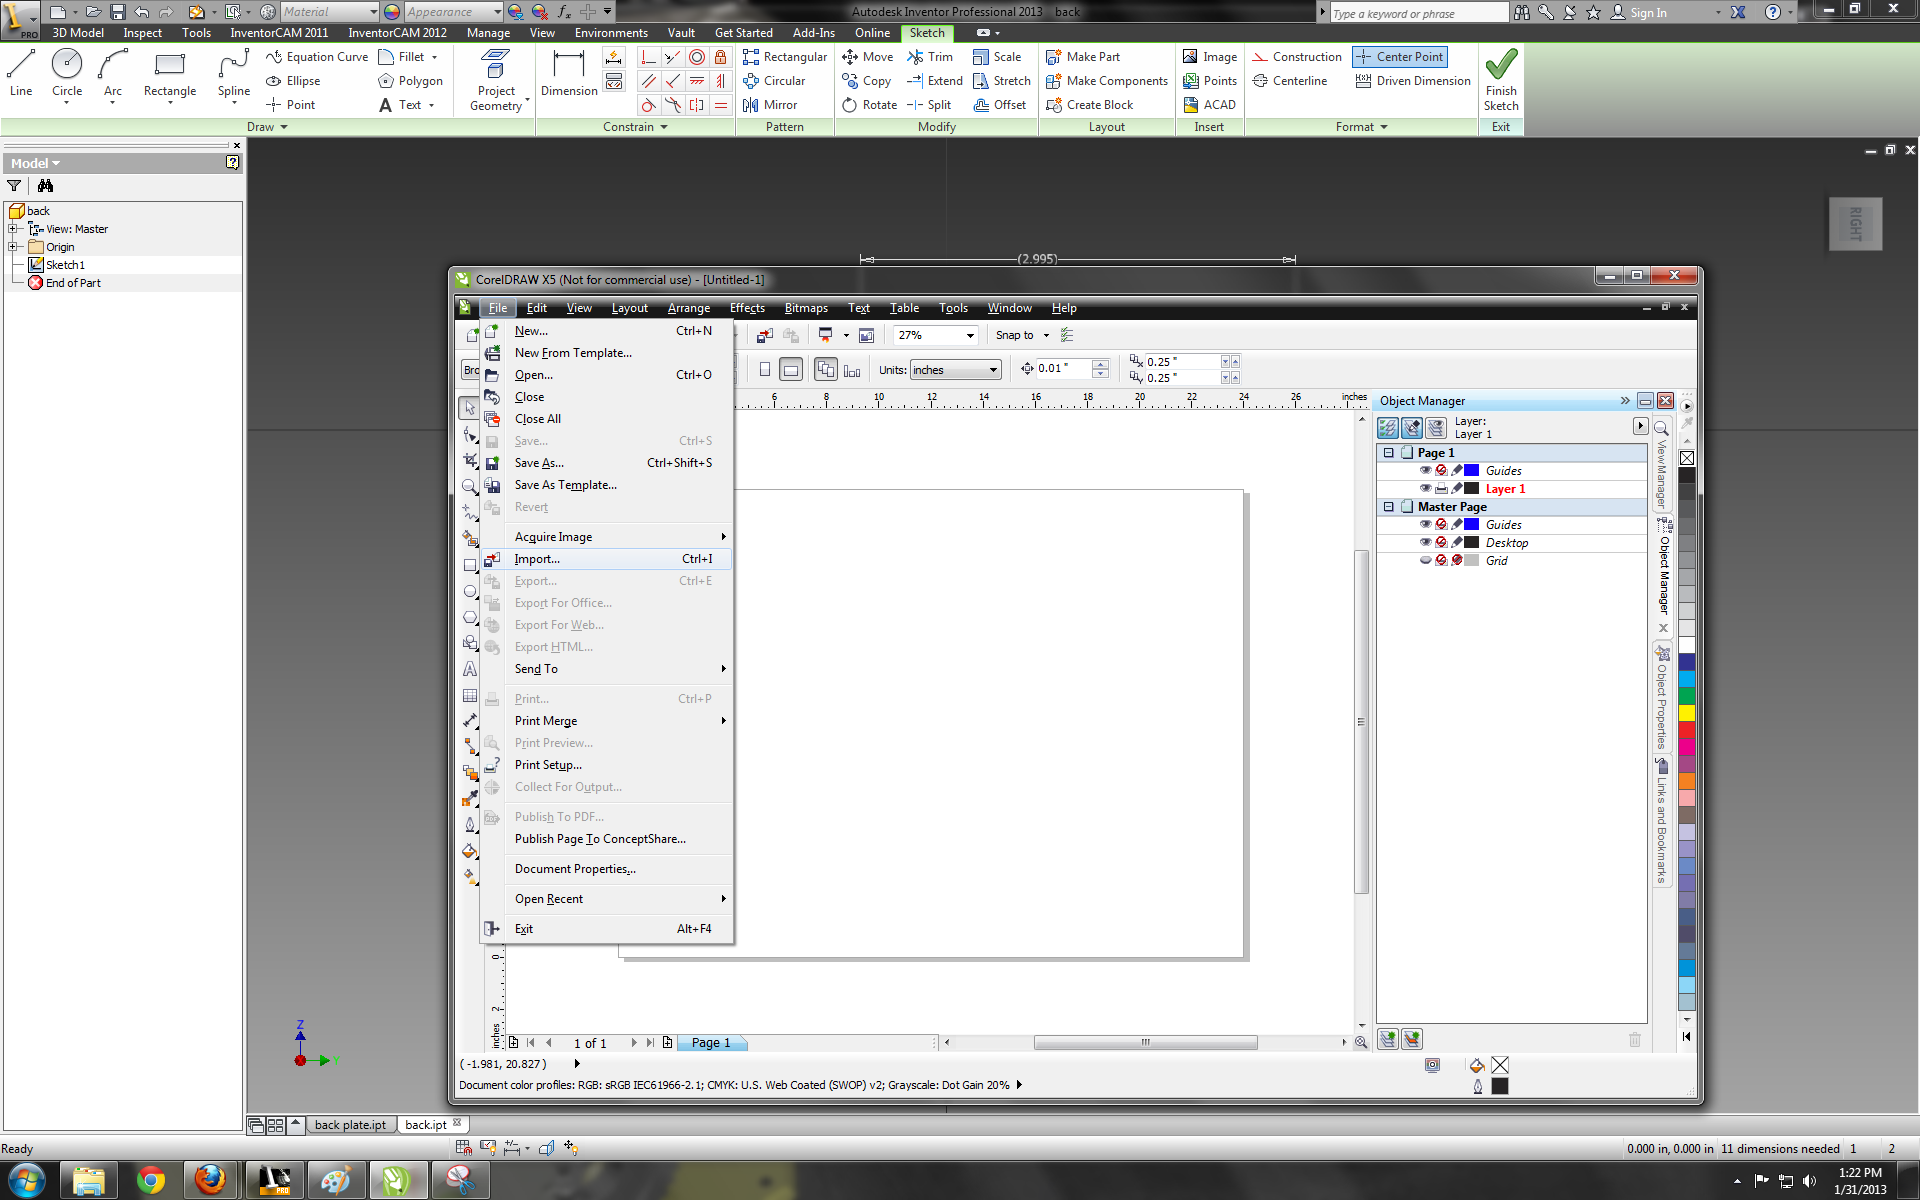Open Firefox from Windows taskbar
The height and width of the screenshot is (1200, 1920).
point(210,1180)
